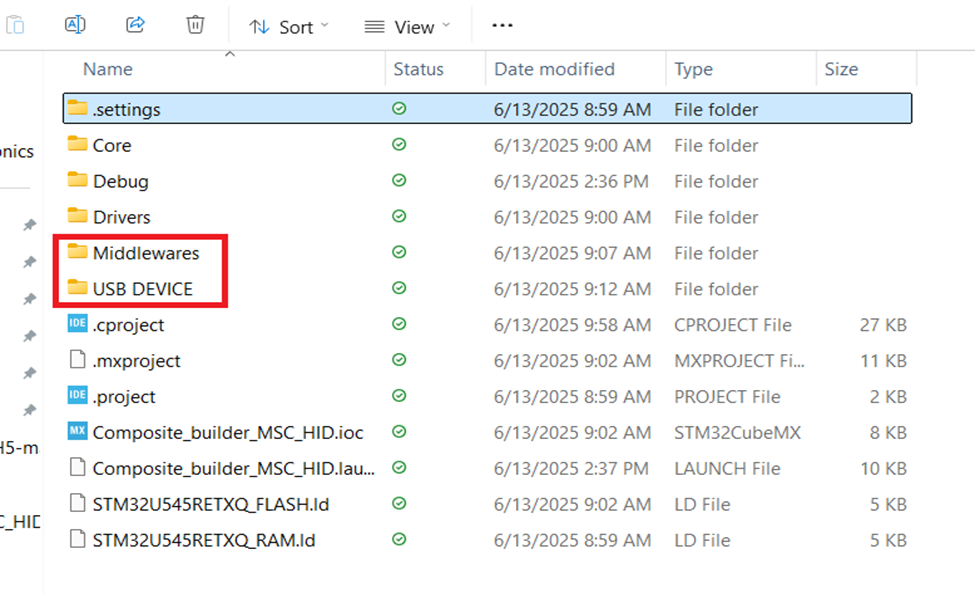This screenshot has height=594, width=975.
Task: Click the 2 KB size cell
Action: pyautogui.click(x=888, y=397)
